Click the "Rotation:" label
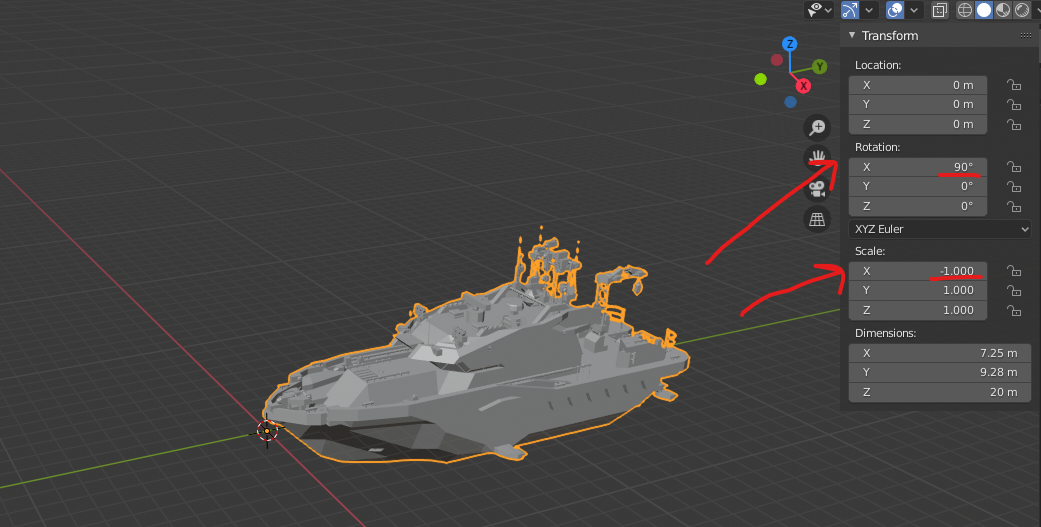This screenshot has width=1041, height=527. 878,147
